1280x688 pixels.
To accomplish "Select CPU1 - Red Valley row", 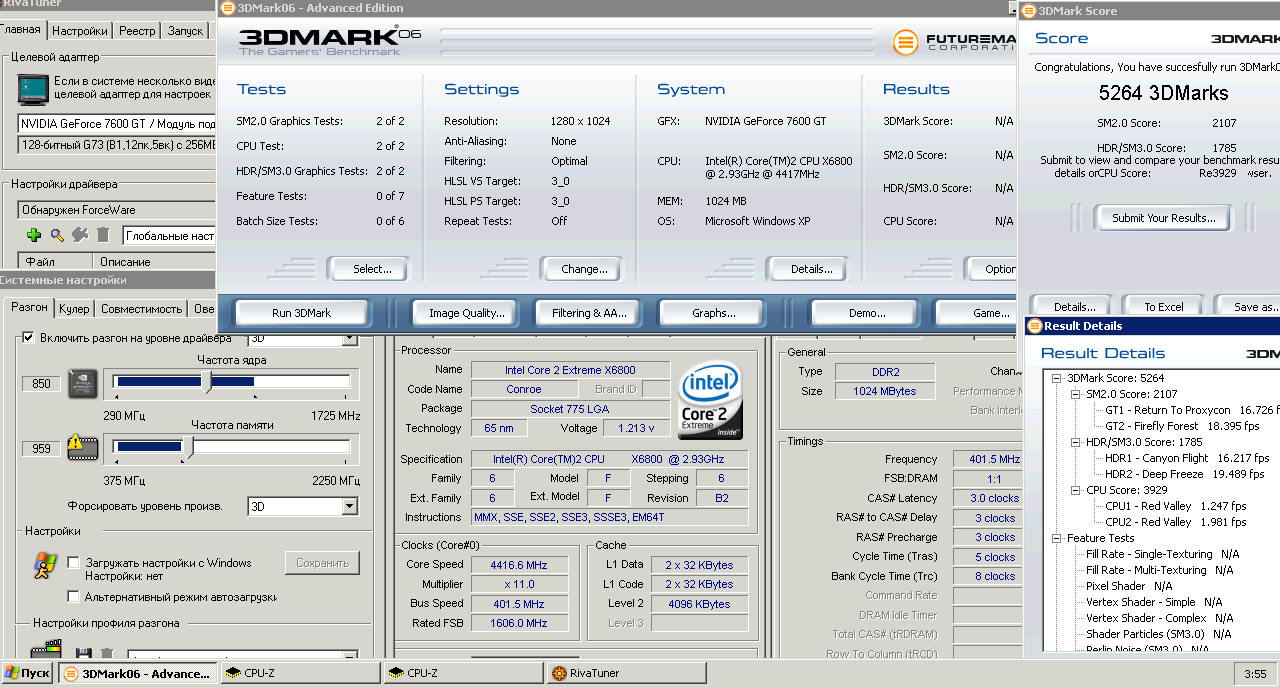I will (1175, 506).
